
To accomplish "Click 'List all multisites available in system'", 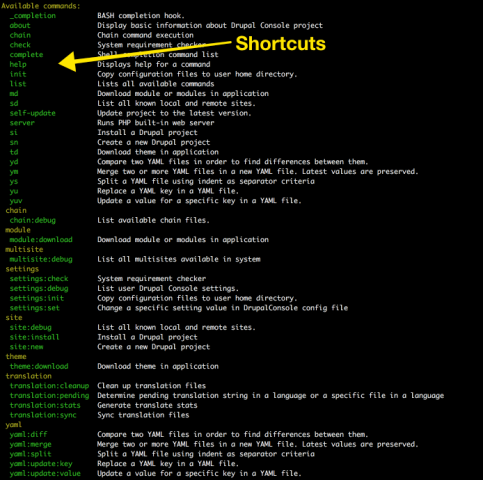I will pyautogui.click(x=179, y=259).
